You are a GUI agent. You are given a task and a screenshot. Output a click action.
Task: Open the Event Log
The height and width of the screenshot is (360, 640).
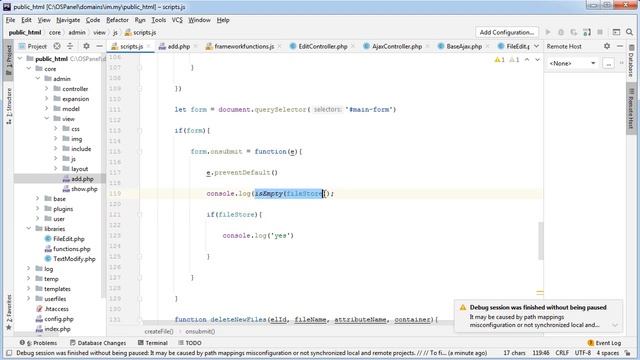[x=604, y=343]
